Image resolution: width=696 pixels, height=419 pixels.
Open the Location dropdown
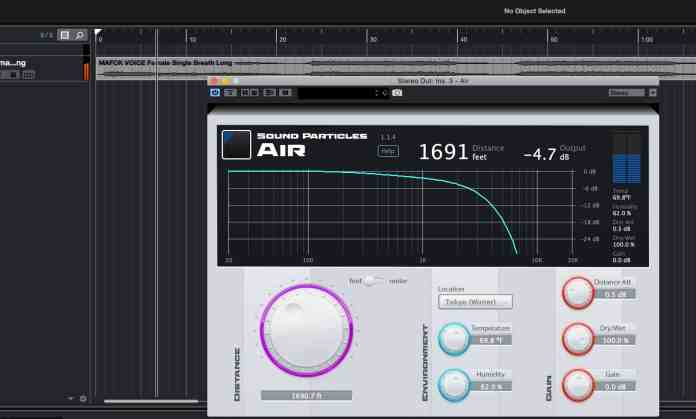pyautogui.click(x=475, y=301)
